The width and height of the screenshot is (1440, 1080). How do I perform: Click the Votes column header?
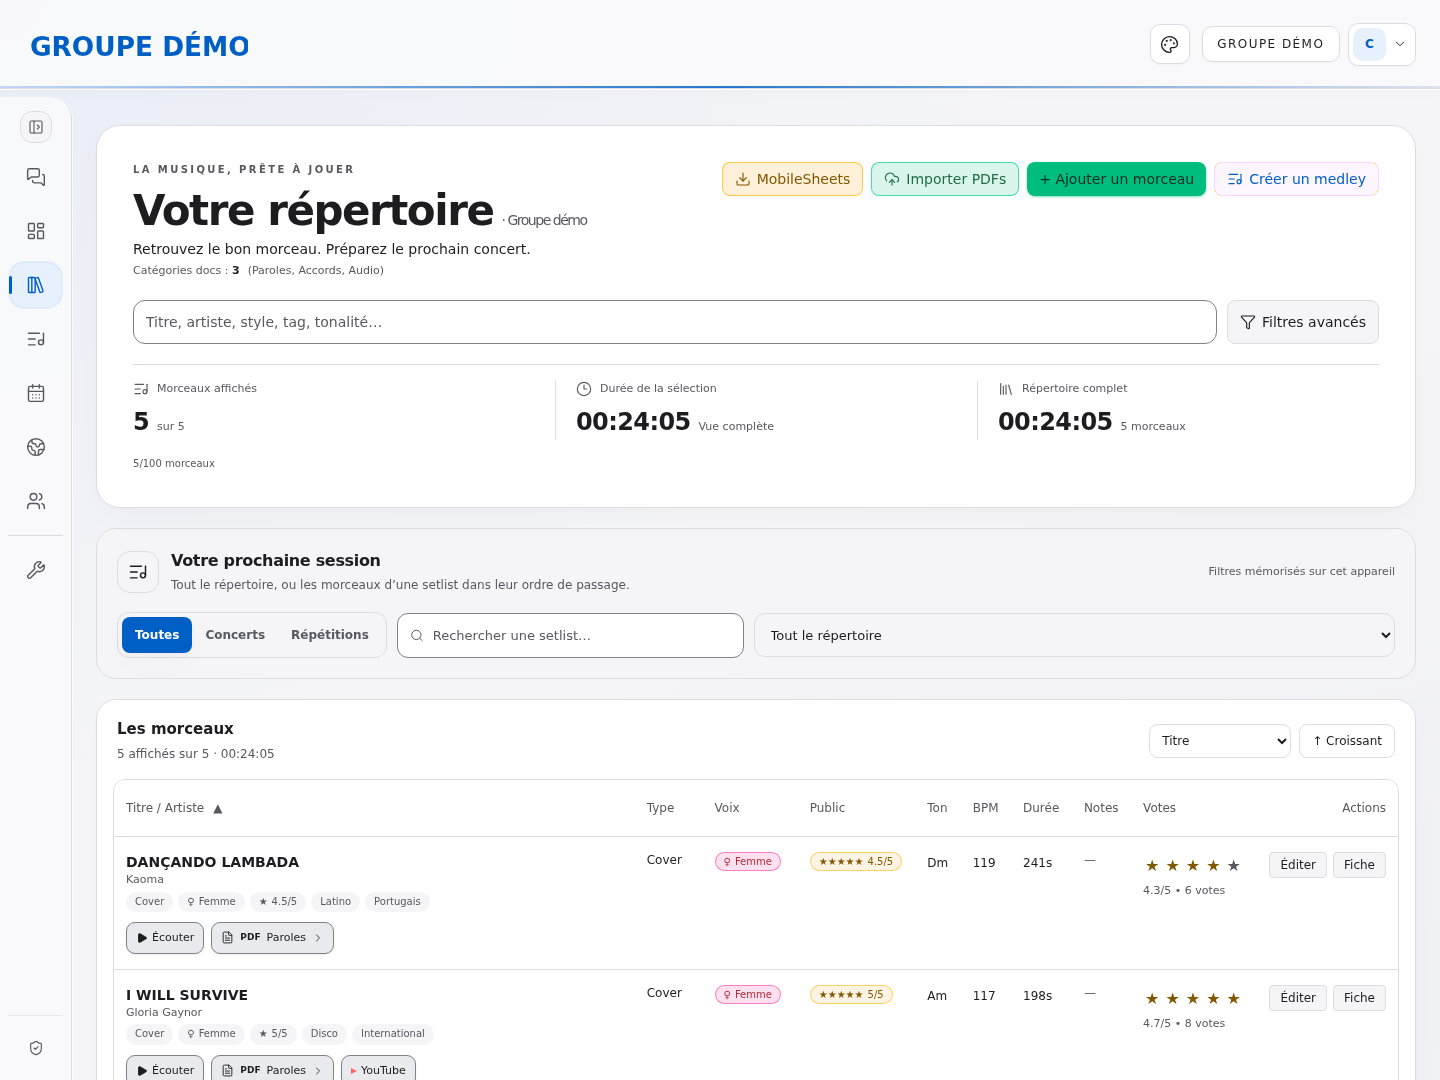(x=1159, y=808)
